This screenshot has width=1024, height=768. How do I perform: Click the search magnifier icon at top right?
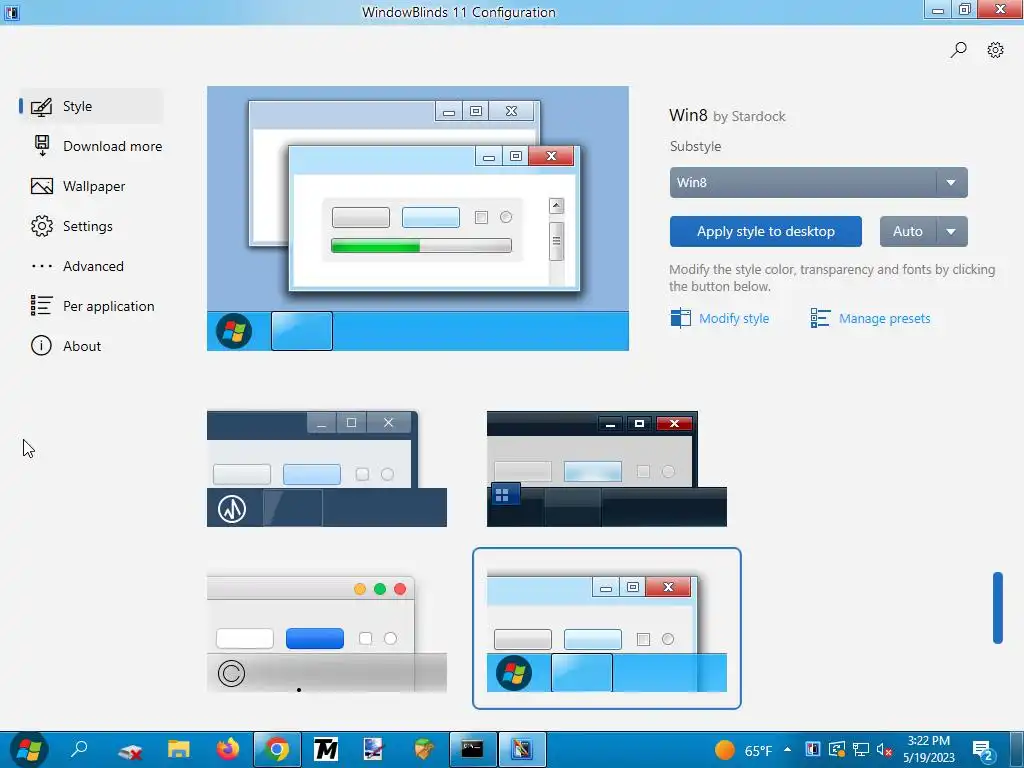point(958,50)
